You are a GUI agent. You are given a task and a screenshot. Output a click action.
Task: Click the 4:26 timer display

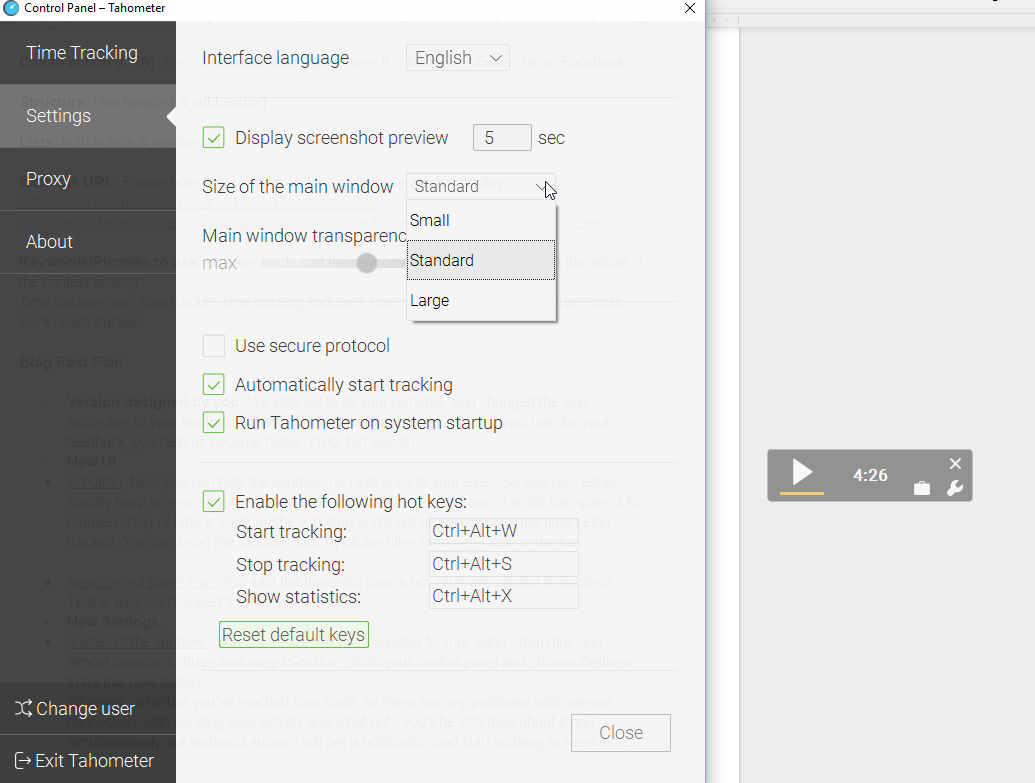pos(870,475)
